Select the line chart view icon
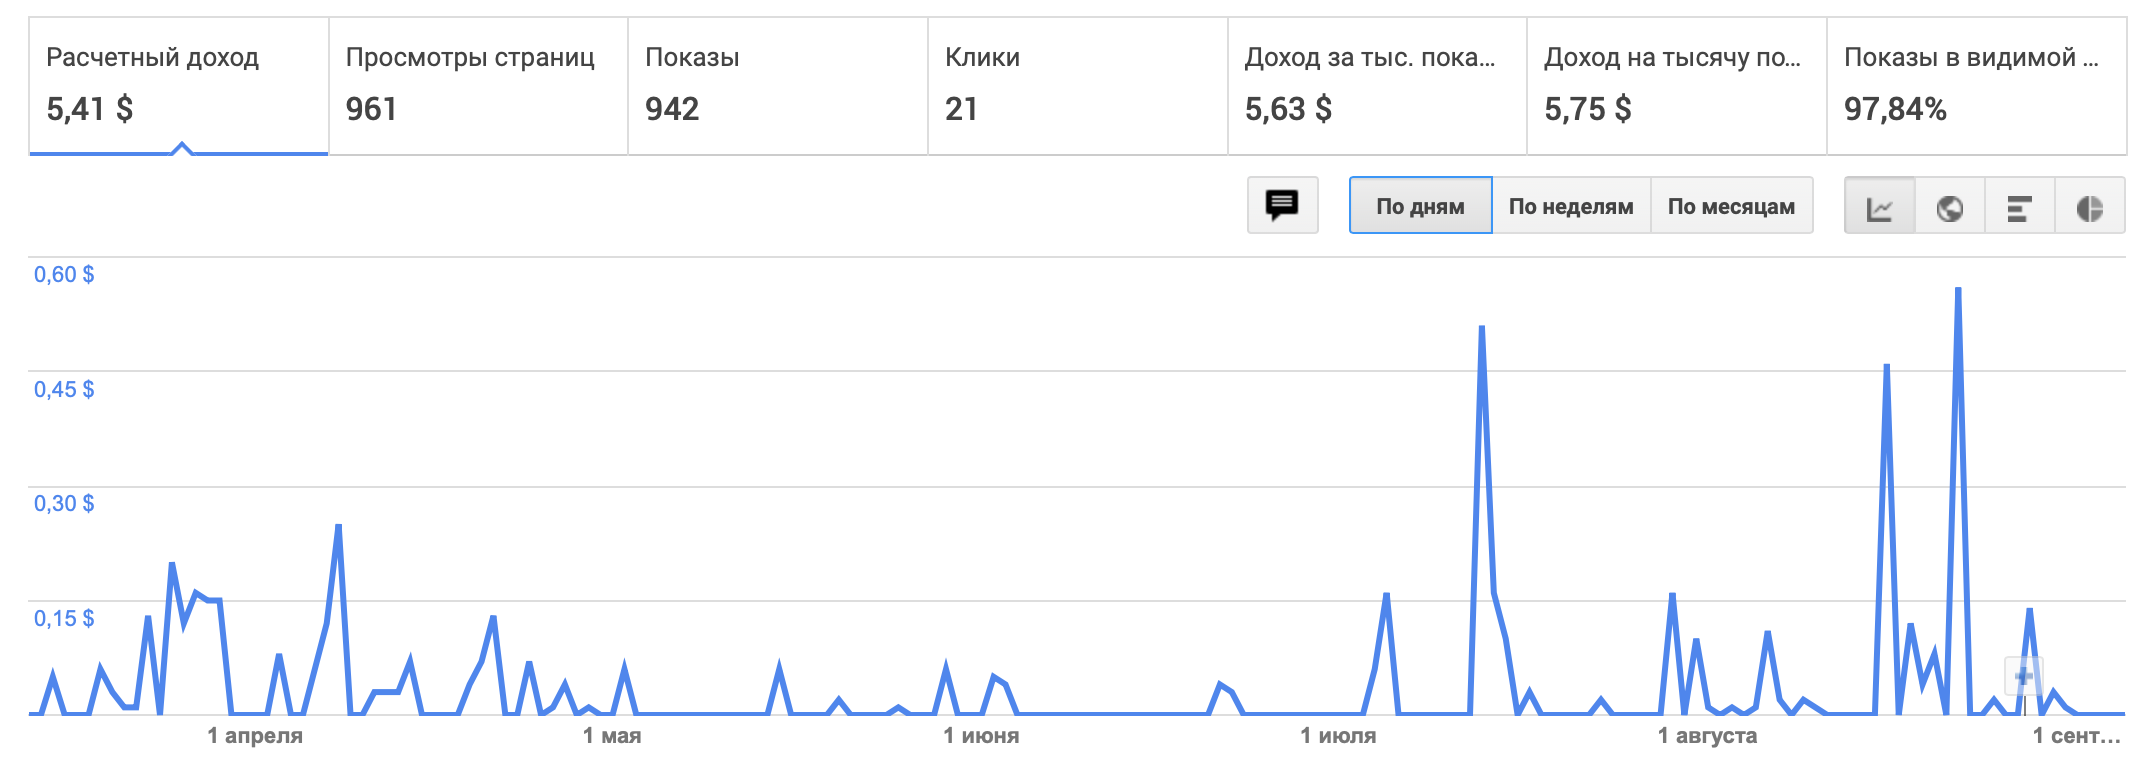Image resolution: width=2150 pixels, height=762 pixels. [x=1880, y=205]
